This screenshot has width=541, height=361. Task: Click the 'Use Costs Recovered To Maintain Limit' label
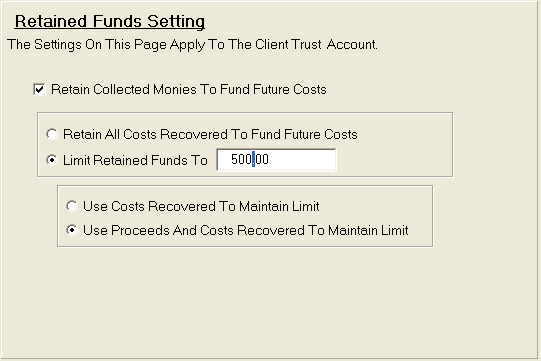[x=201, y=206]
